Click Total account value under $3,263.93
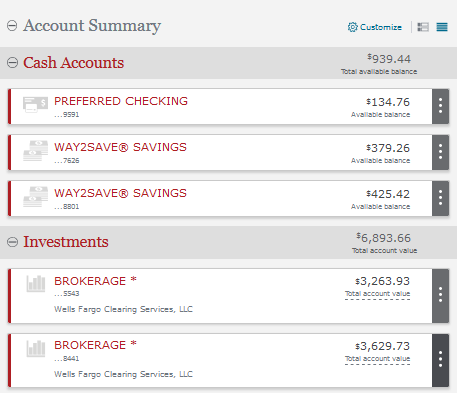 pyautogui.click(x=377, y=294)
